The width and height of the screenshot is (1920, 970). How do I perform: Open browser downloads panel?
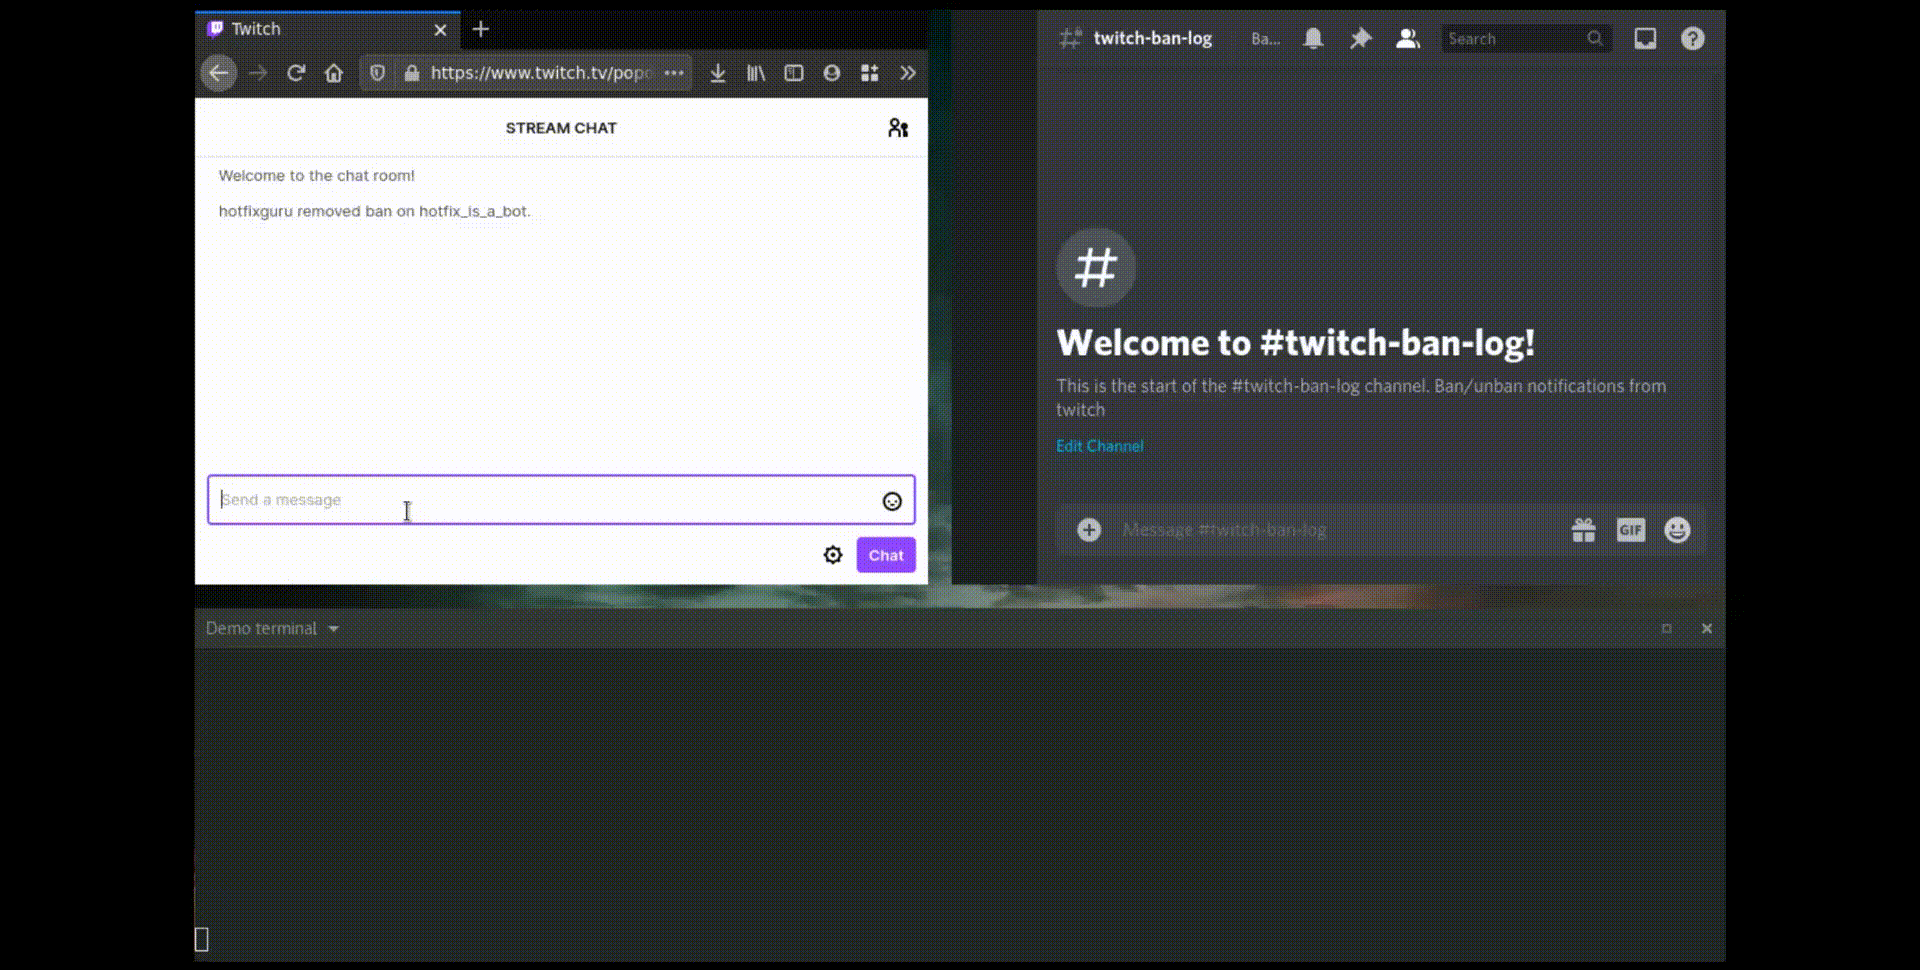pyautogui.click(x=718, y=73)
